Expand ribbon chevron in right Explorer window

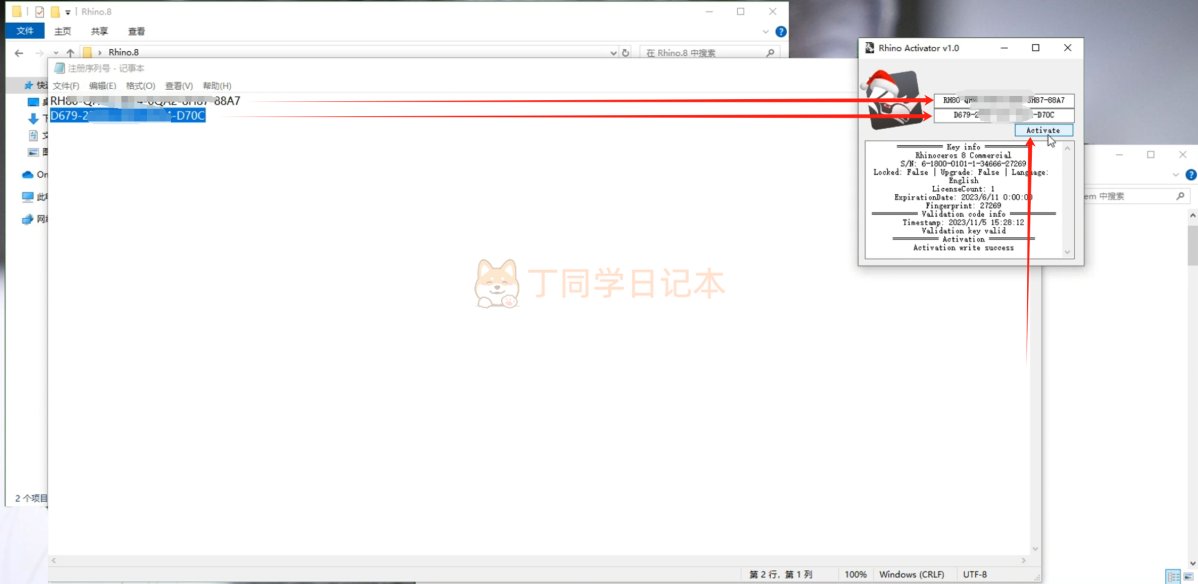coord(1177,175)
